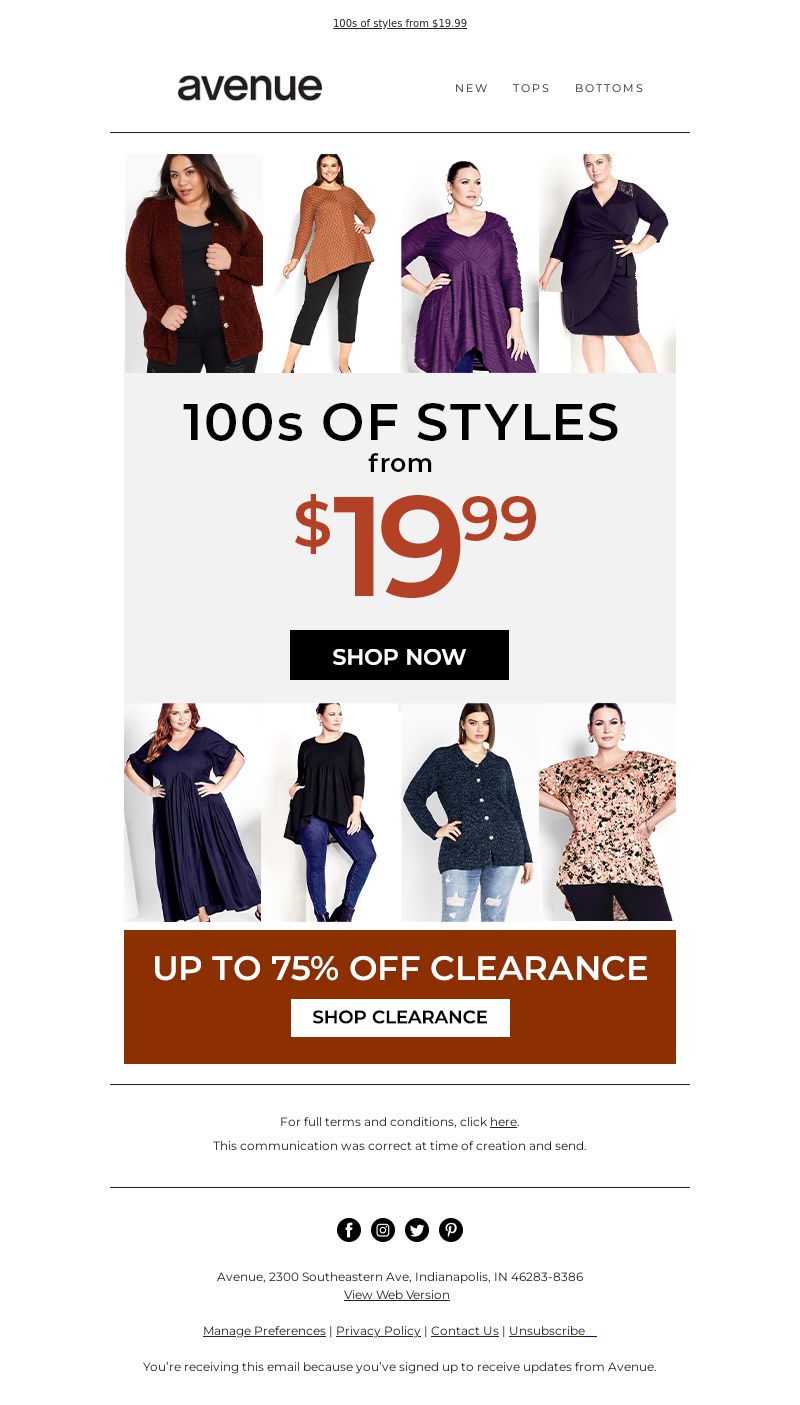Open the Instagram social icon
This screenshot has height=1405, width=800.
[383, 1230]
